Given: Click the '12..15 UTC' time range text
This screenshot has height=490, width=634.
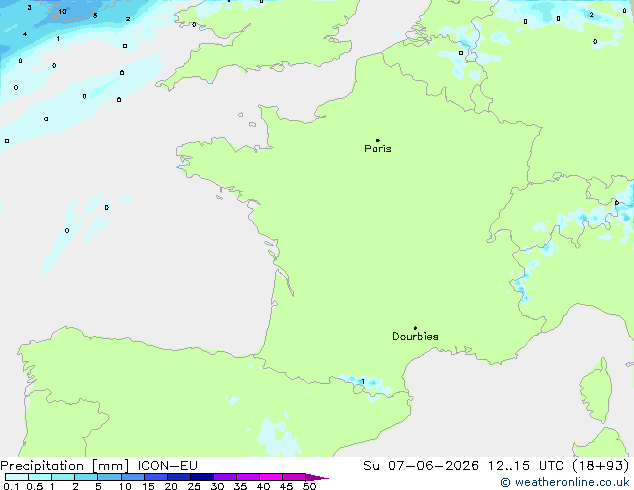Looking at the screenshot, I should pyautogui.click(x=525, y=466).
